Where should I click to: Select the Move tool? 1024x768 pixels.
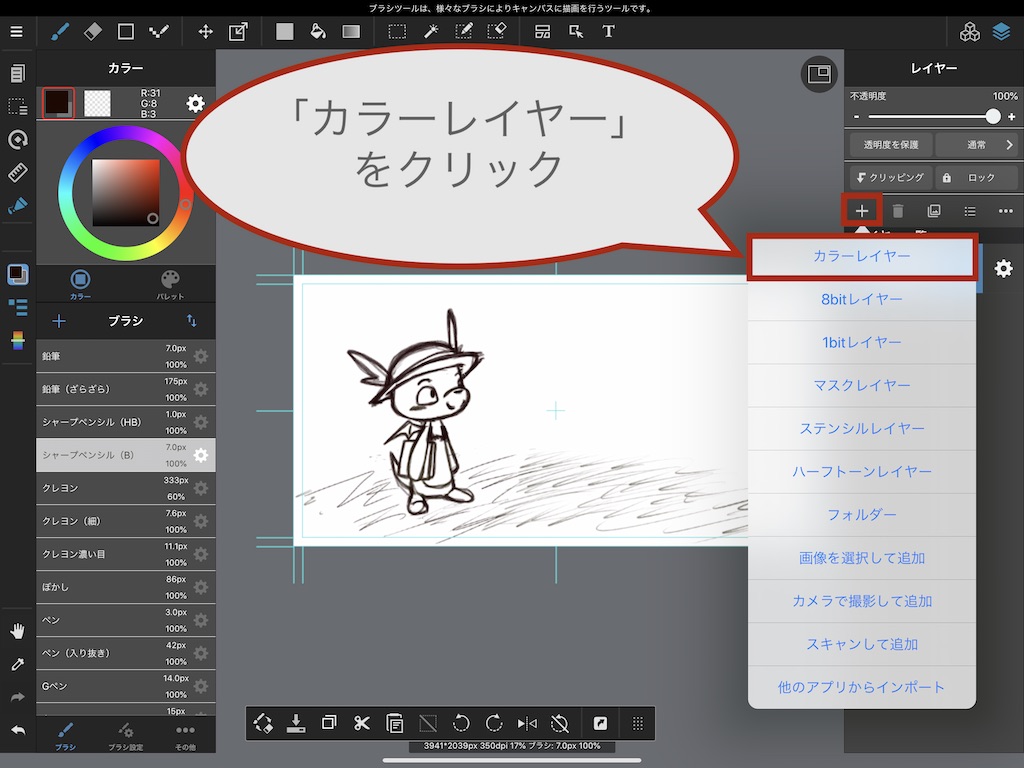(205, 32)
